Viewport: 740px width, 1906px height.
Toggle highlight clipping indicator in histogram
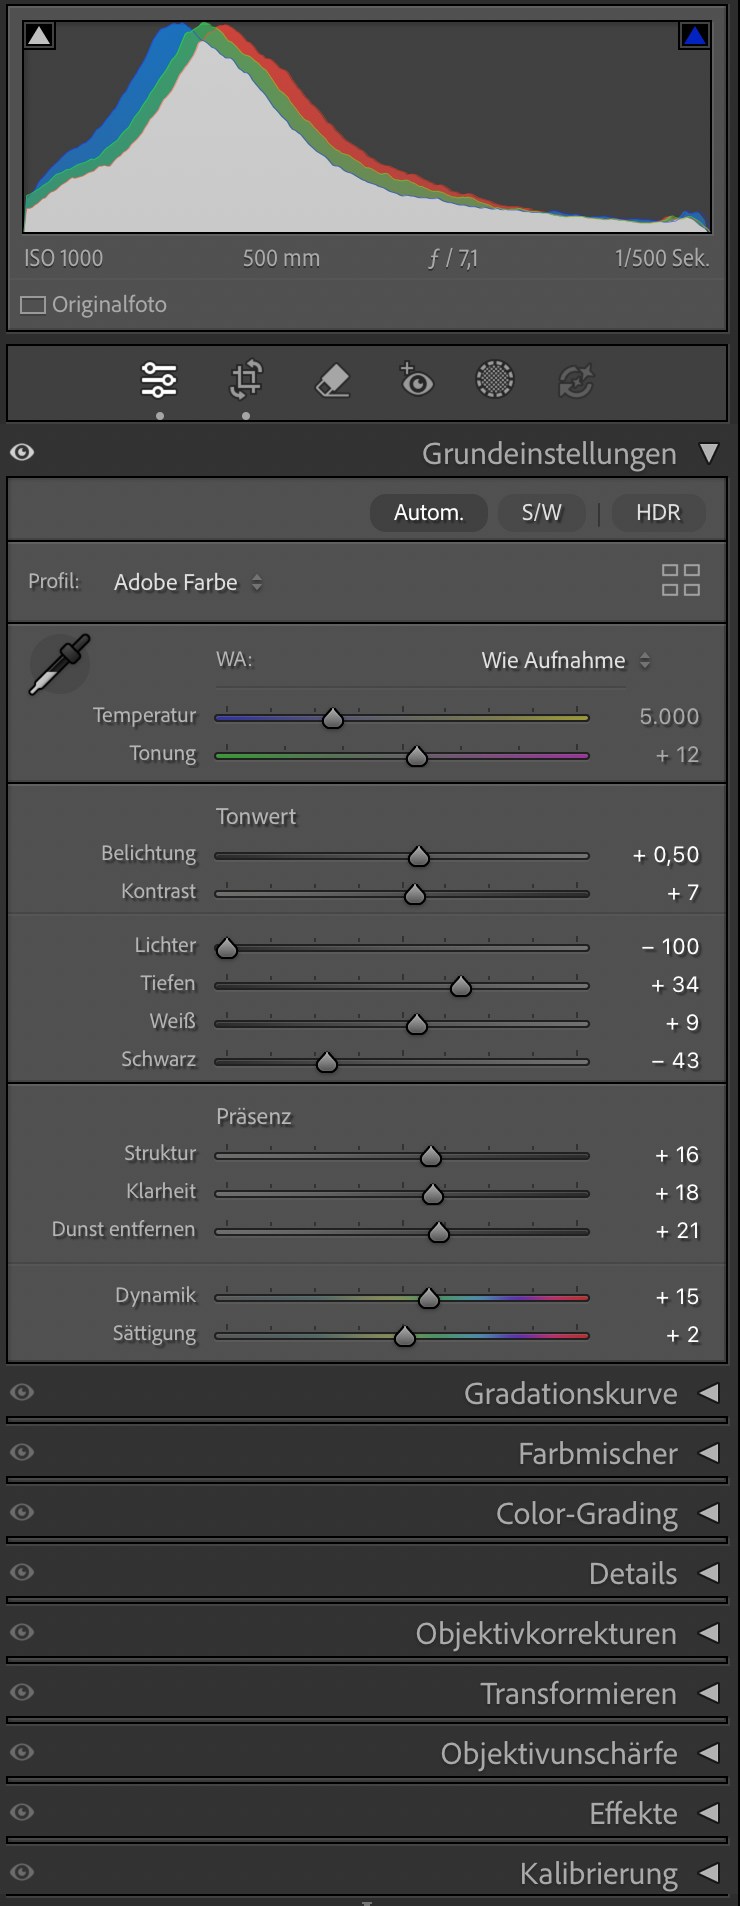click(695, 36)
